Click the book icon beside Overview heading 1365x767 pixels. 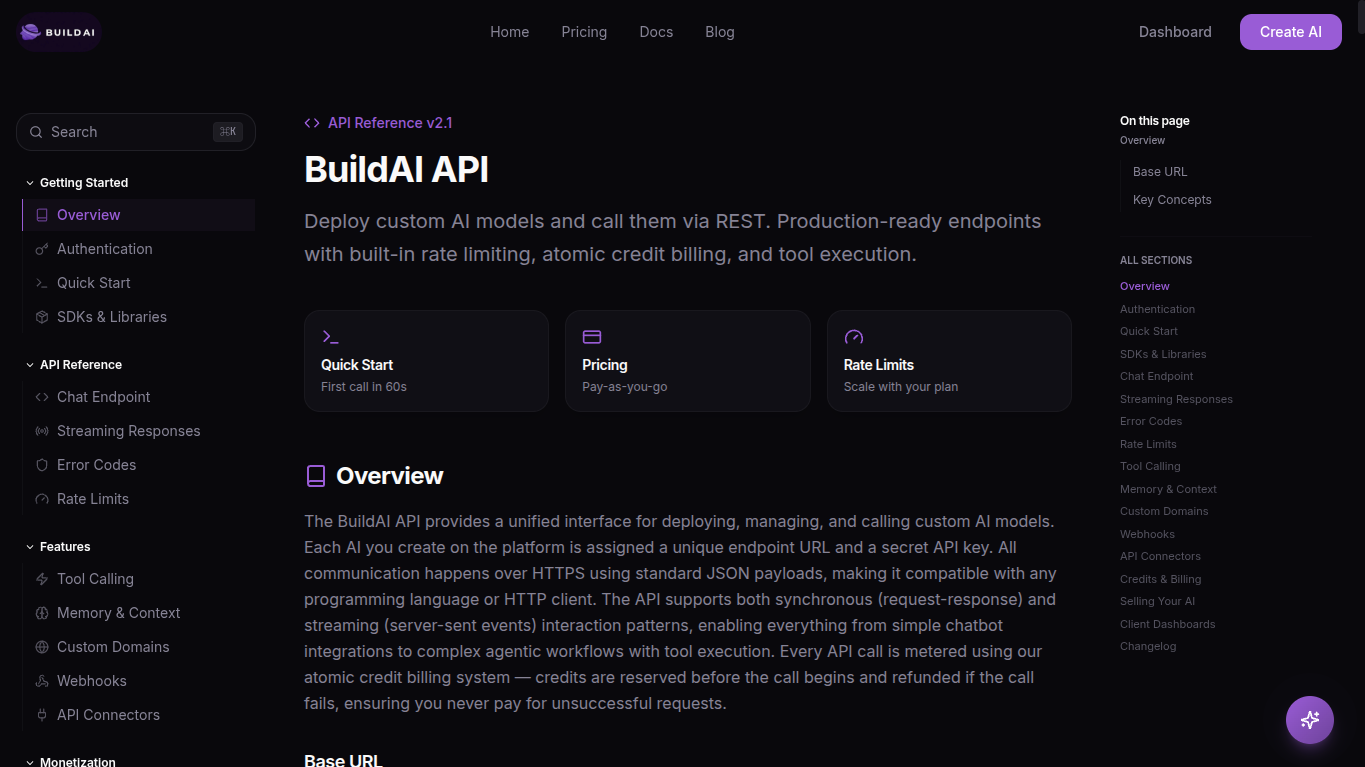pos(316,476)
